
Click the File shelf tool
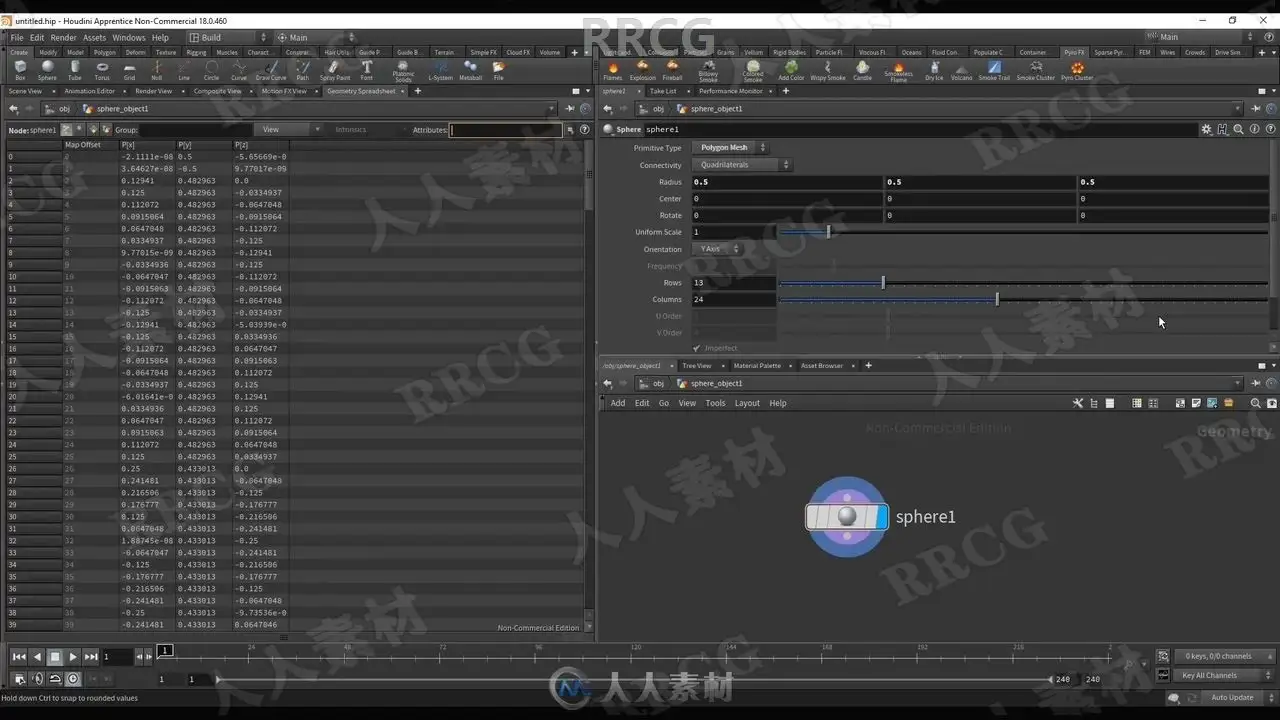498,70
